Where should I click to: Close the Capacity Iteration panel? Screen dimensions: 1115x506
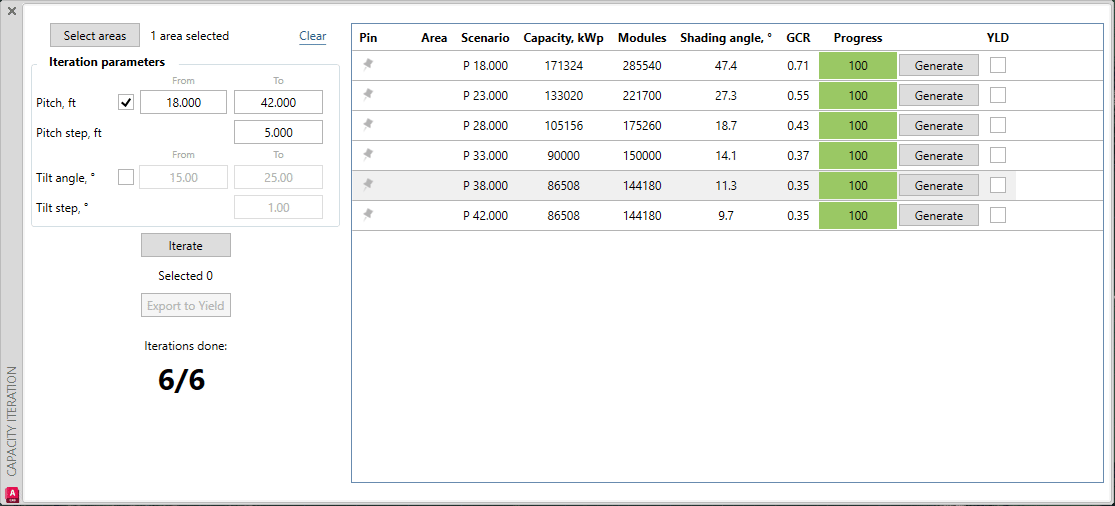[11, 11]
